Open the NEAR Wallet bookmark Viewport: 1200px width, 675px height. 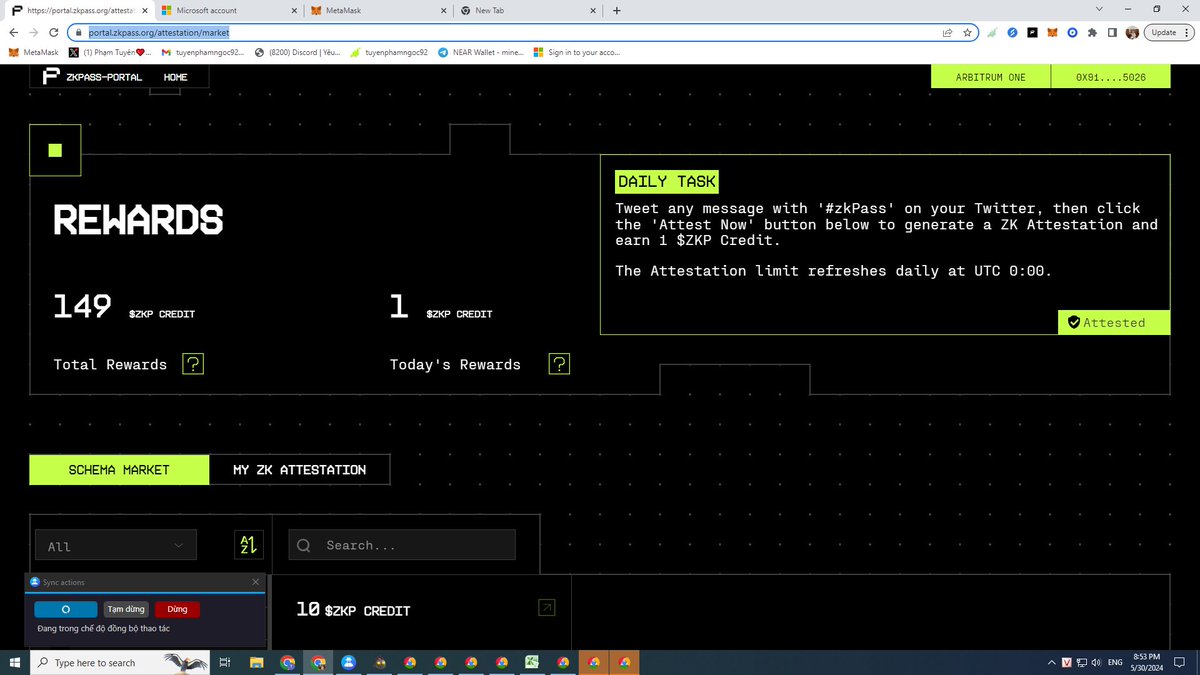coord(481,52)
